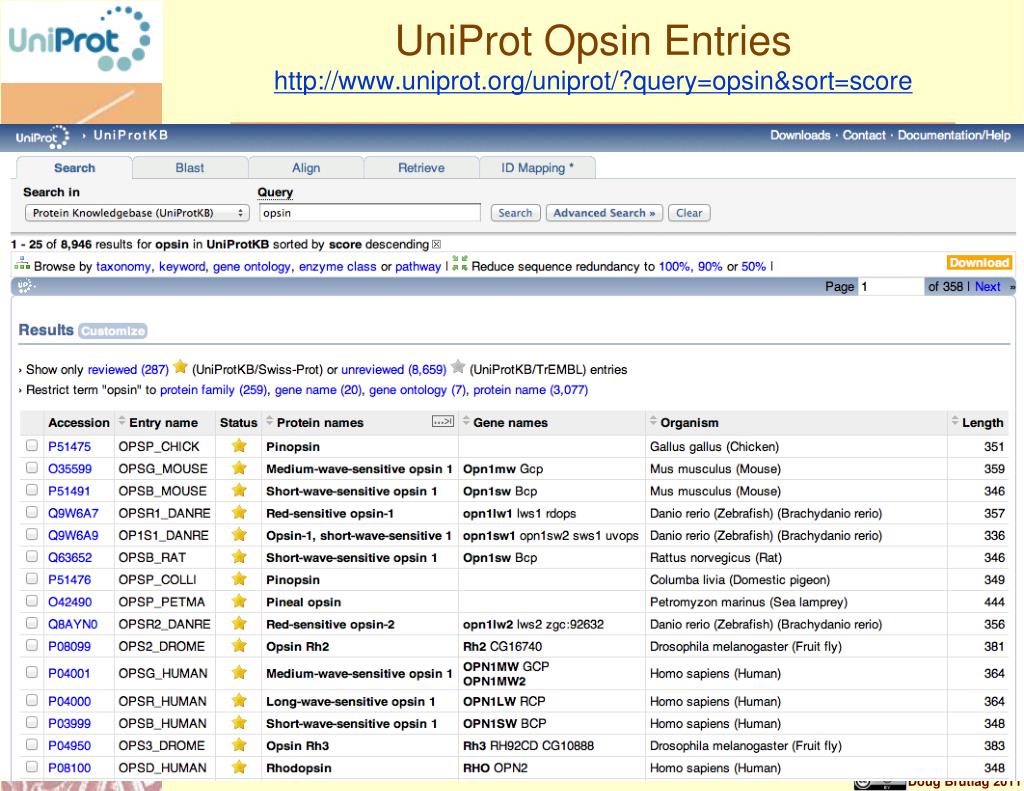This screenshot has height=791, width=1024.
Task: Check the box for P08100
Action: point(31,767)
